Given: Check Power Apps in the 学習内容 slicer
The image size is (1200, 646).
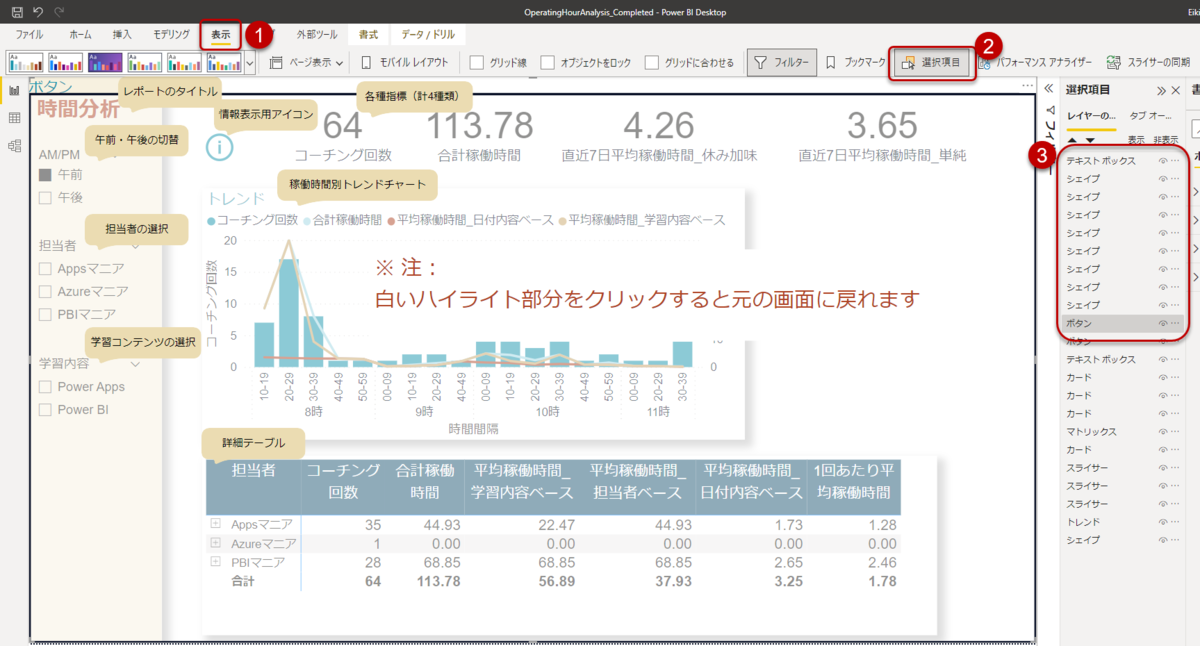Looking at the screenshot, I should click(x=45, y=386).
